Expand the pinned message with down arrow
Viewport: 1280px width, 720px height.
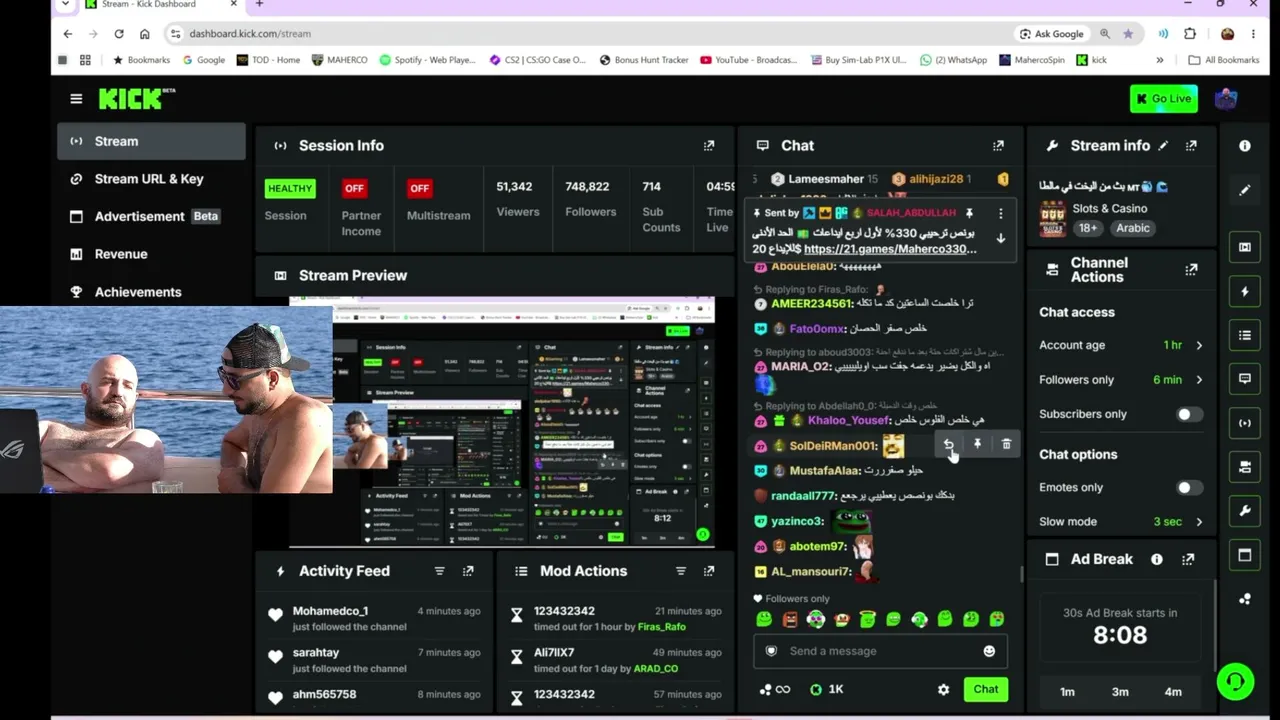[x=1000, y=239]
